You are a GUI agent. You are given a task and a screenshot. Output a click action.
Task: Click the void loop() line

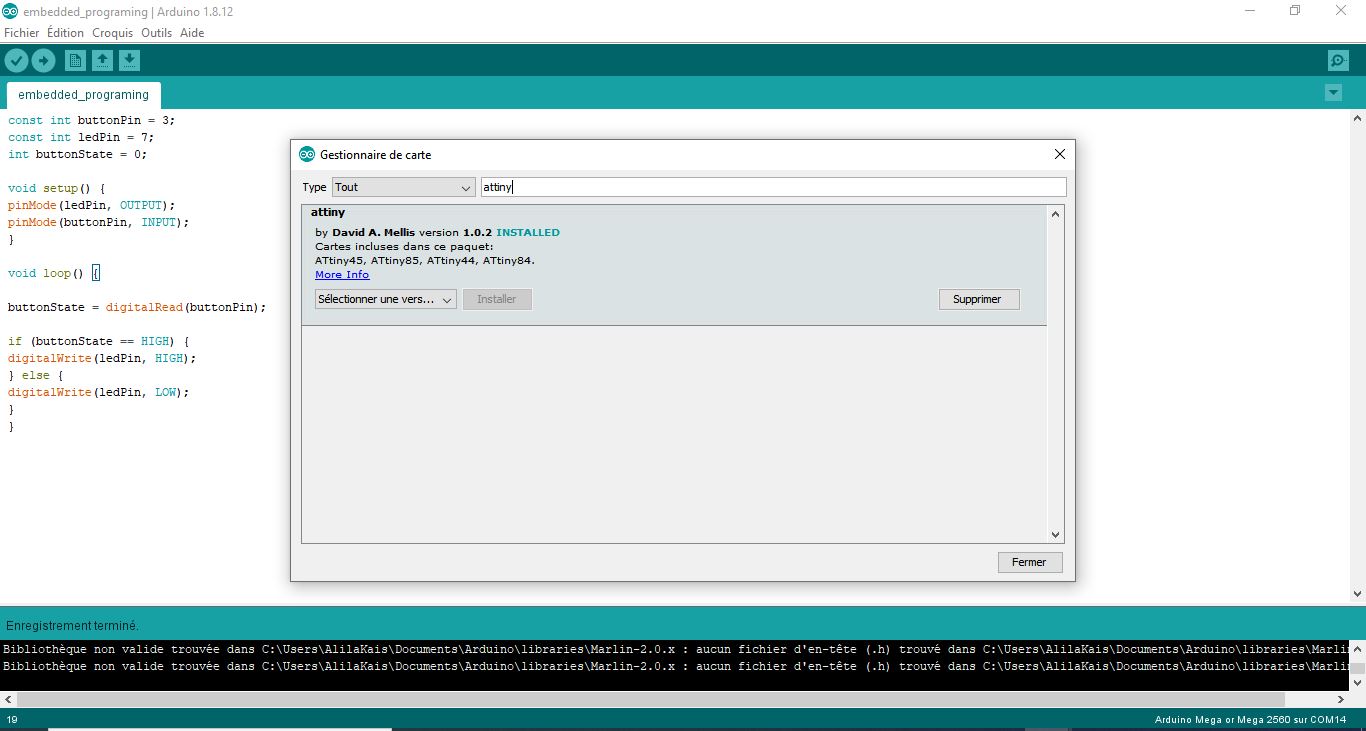pyautogui.click(x=54, y=273)
